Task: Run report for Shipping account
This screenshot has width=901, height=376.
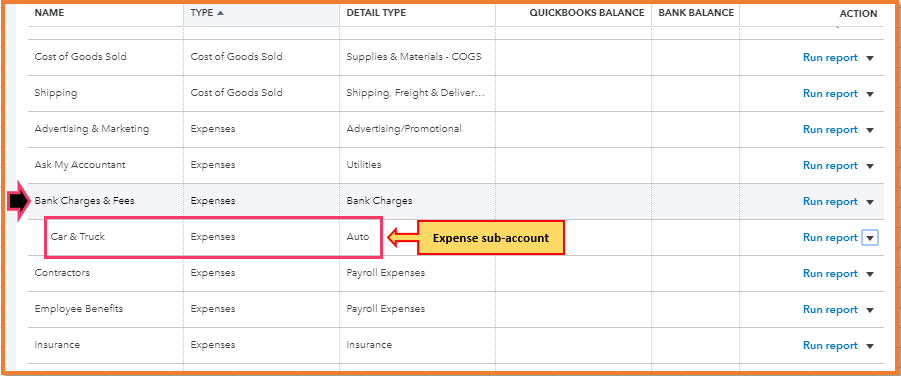Action: pos(830,94)
